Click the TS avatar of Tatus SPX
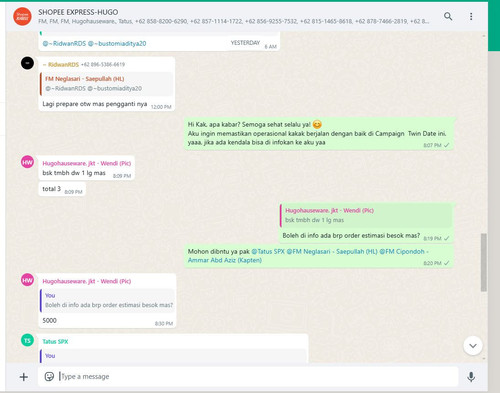 click(27, 340)
